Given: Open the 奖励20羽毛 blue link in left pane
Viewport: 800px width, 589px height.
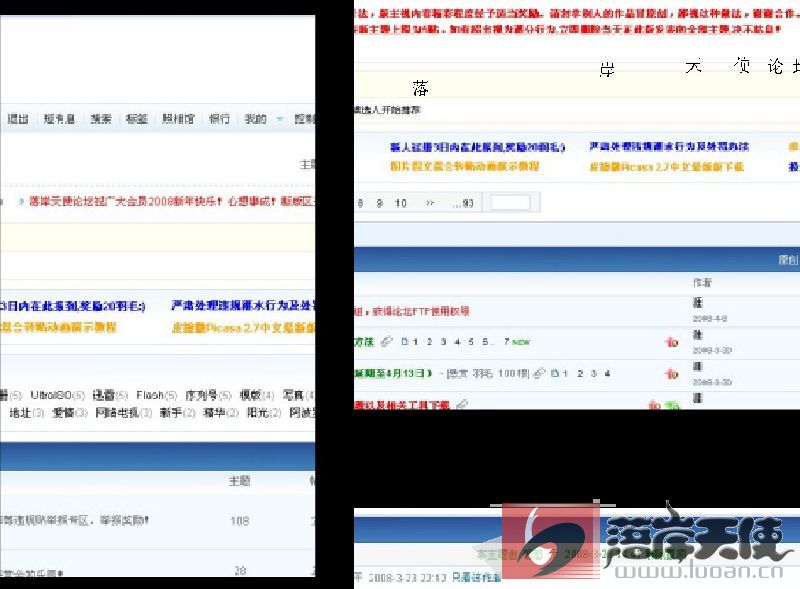Looking at the screenshot, I should (x=72, y=306).
